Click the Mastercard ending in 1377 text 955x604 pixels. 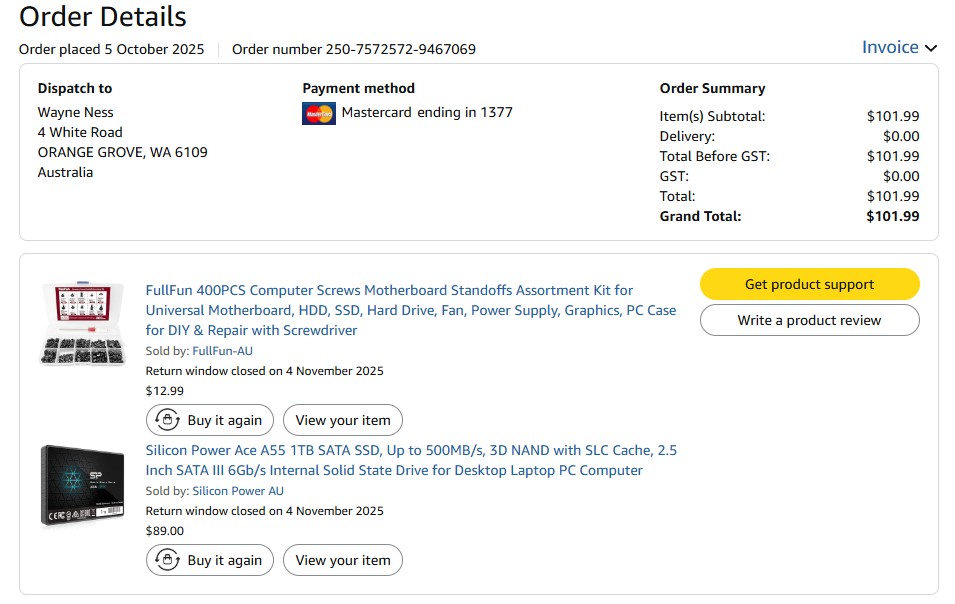[x=427, y=112]
